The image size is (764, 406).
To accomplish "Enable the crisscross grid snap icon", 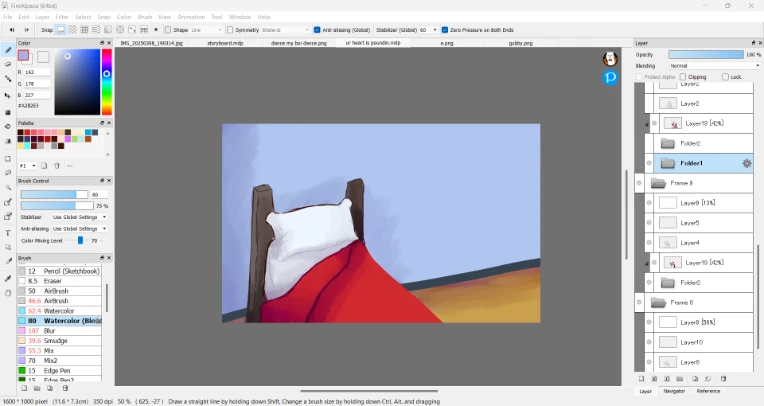I will 84,30.
